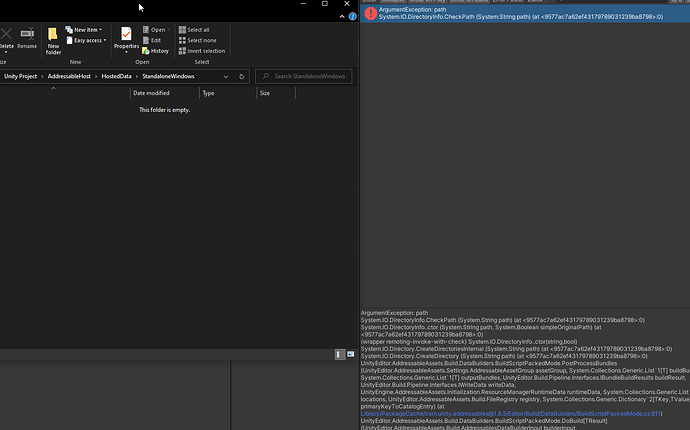Image resolution: width=690 pixels, height=430 pixels.
Task: Click the search magnifier icon
Action: [x=265, y=76]
